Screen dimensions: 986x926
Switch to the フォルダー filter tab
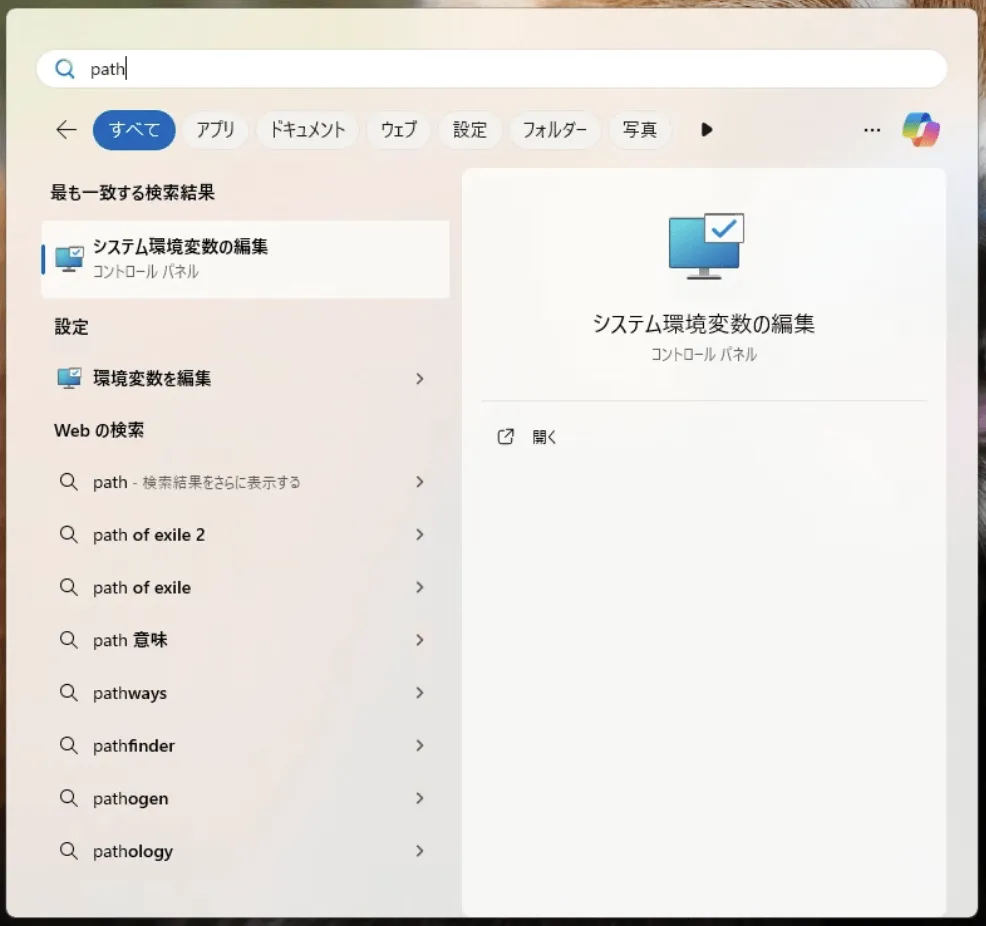point(555,130)
